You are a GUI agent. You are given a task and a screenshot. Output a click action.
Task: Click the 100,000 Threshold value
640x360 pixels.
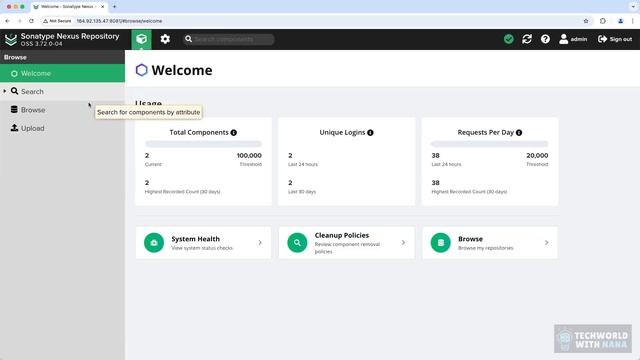point(249,156)
